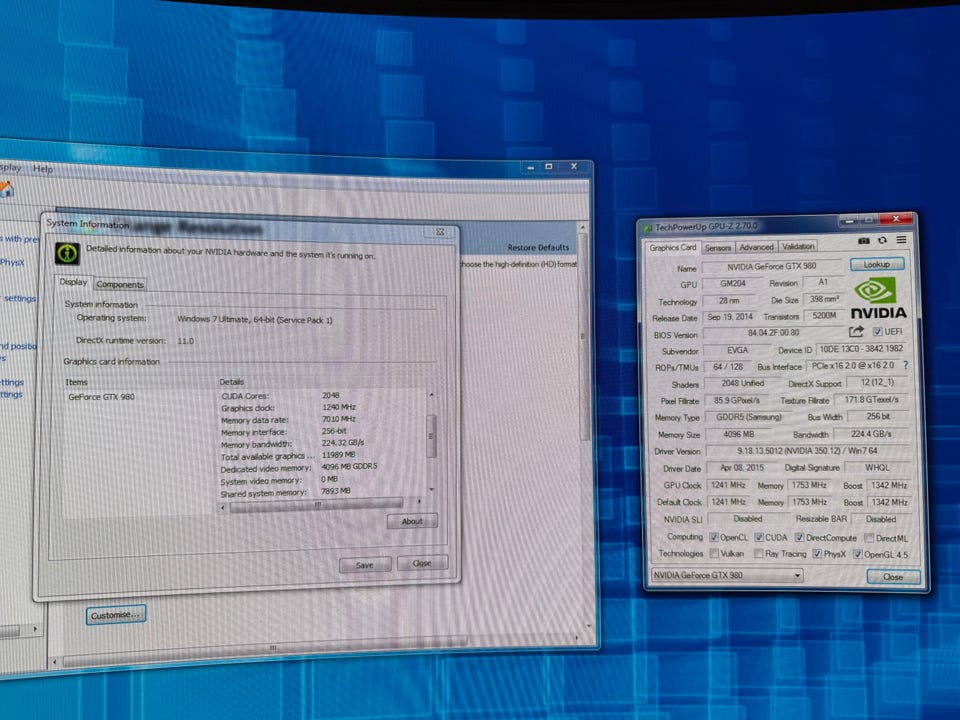Toggle the OpenGL 4.5 checkbox

858,555
